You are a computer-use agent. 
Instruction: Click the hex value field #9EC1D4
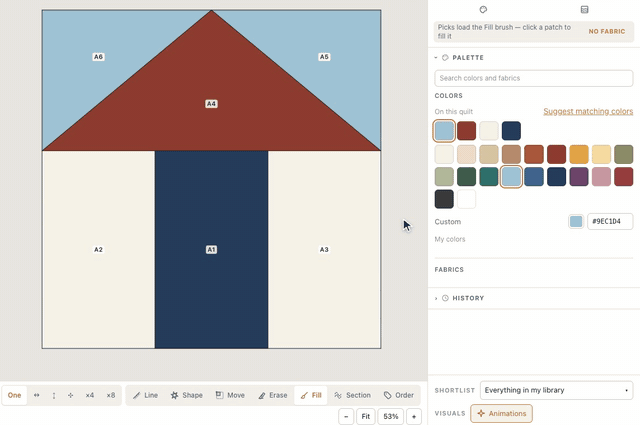point(610,221)
